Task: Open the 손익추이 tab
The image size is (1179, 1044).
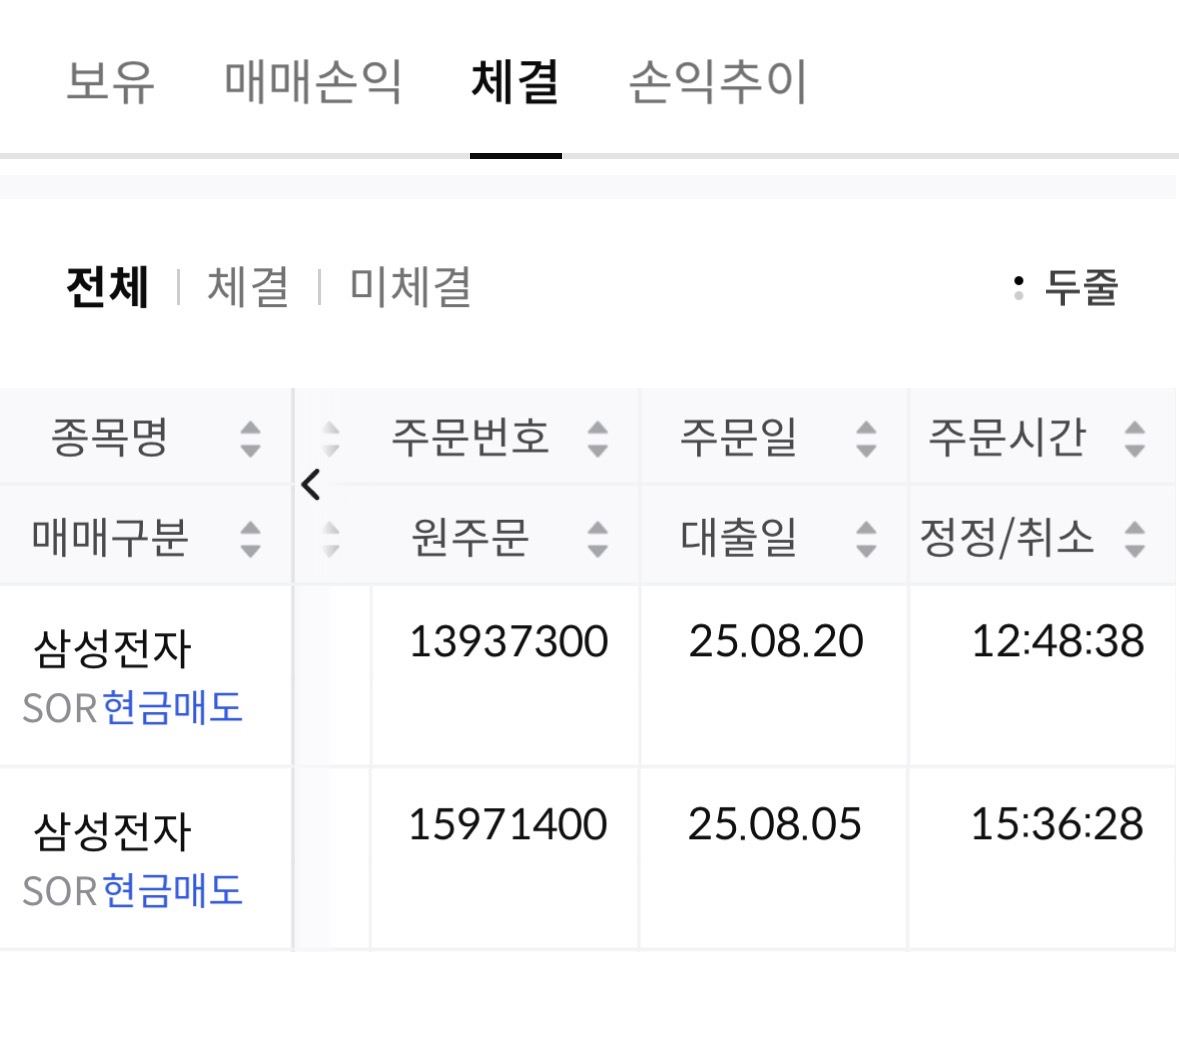Action: 717,82
